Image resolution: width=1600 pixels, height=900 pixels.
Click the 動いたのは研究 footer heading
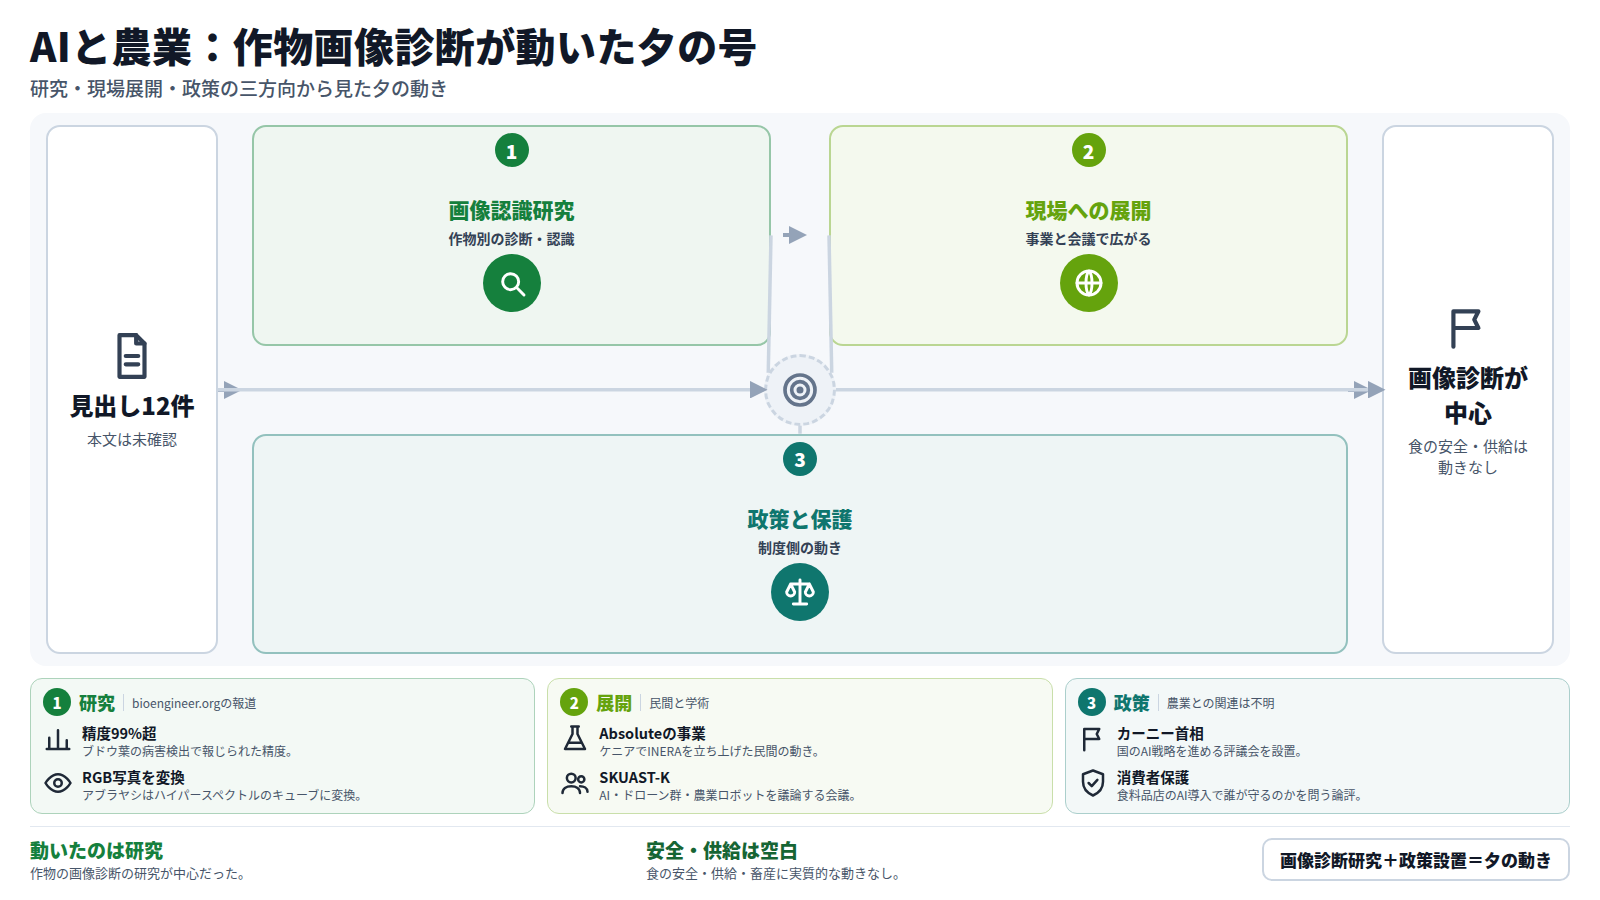96,851
